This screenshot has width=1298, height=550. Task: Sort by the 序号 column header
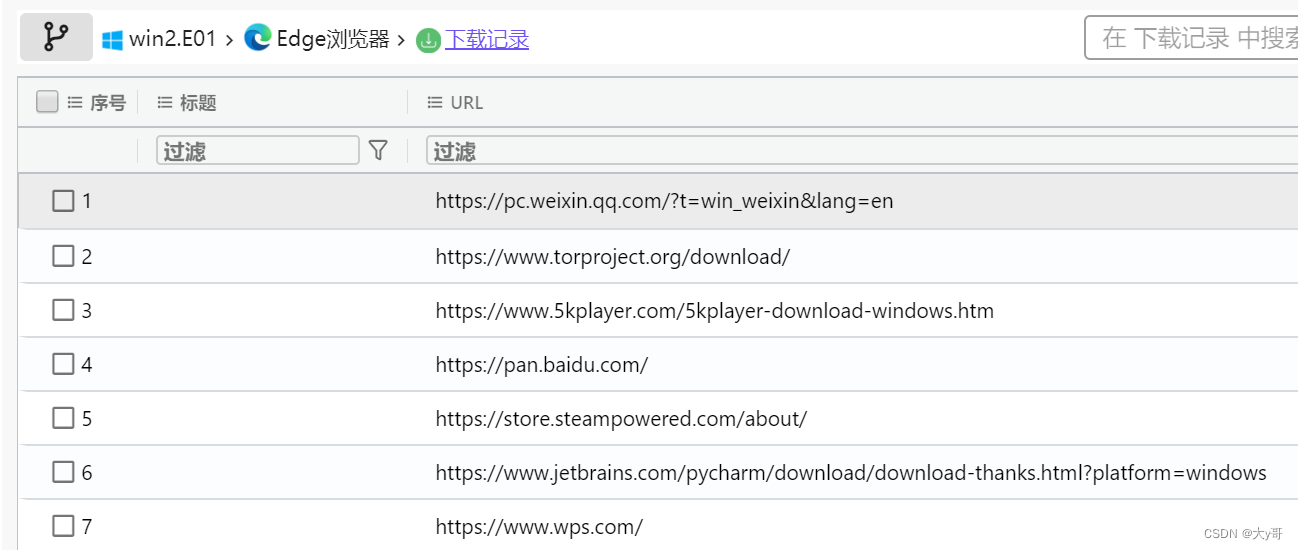pos(108,102)
